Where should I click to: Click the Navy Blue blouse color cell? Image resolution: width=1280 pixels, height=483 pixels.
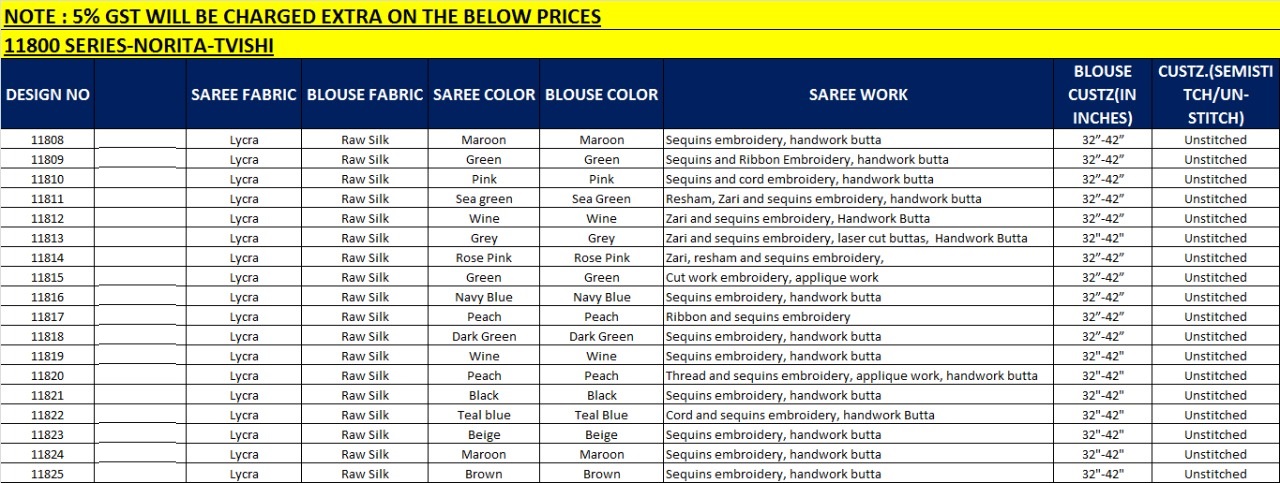[602, 297]
